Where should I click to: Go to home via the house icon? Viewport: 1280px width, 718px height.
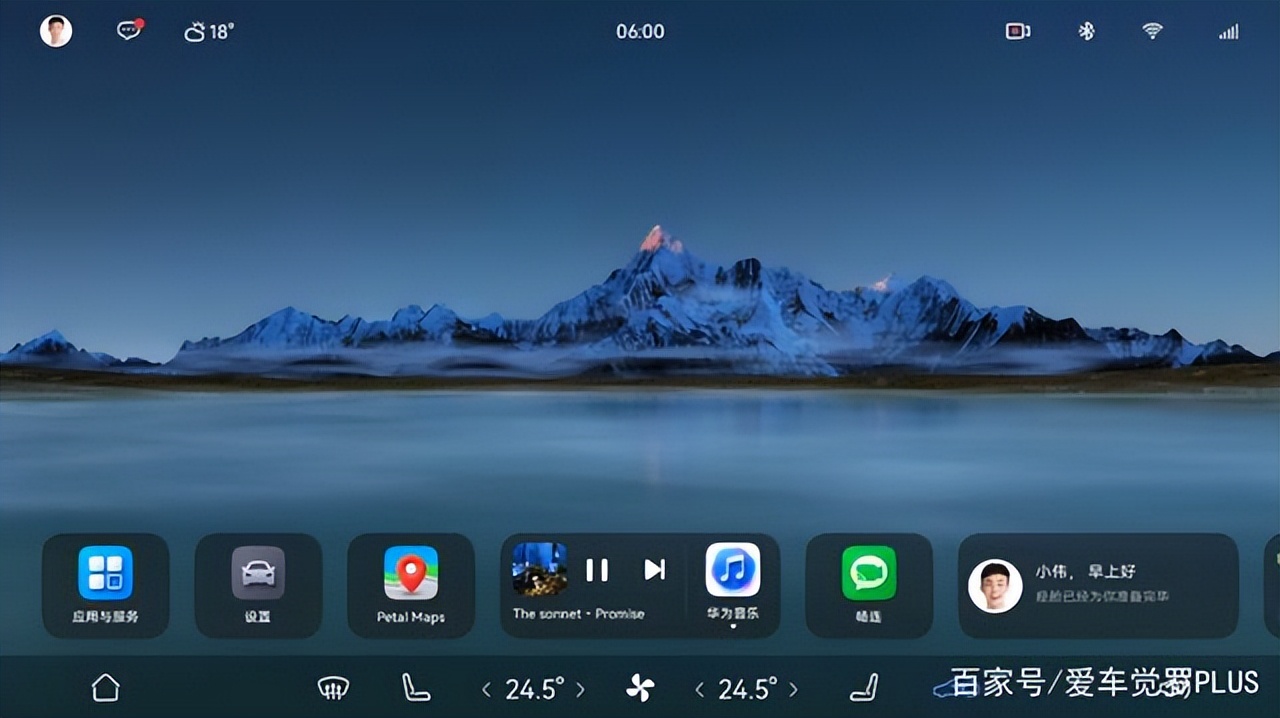pos(105,687)
